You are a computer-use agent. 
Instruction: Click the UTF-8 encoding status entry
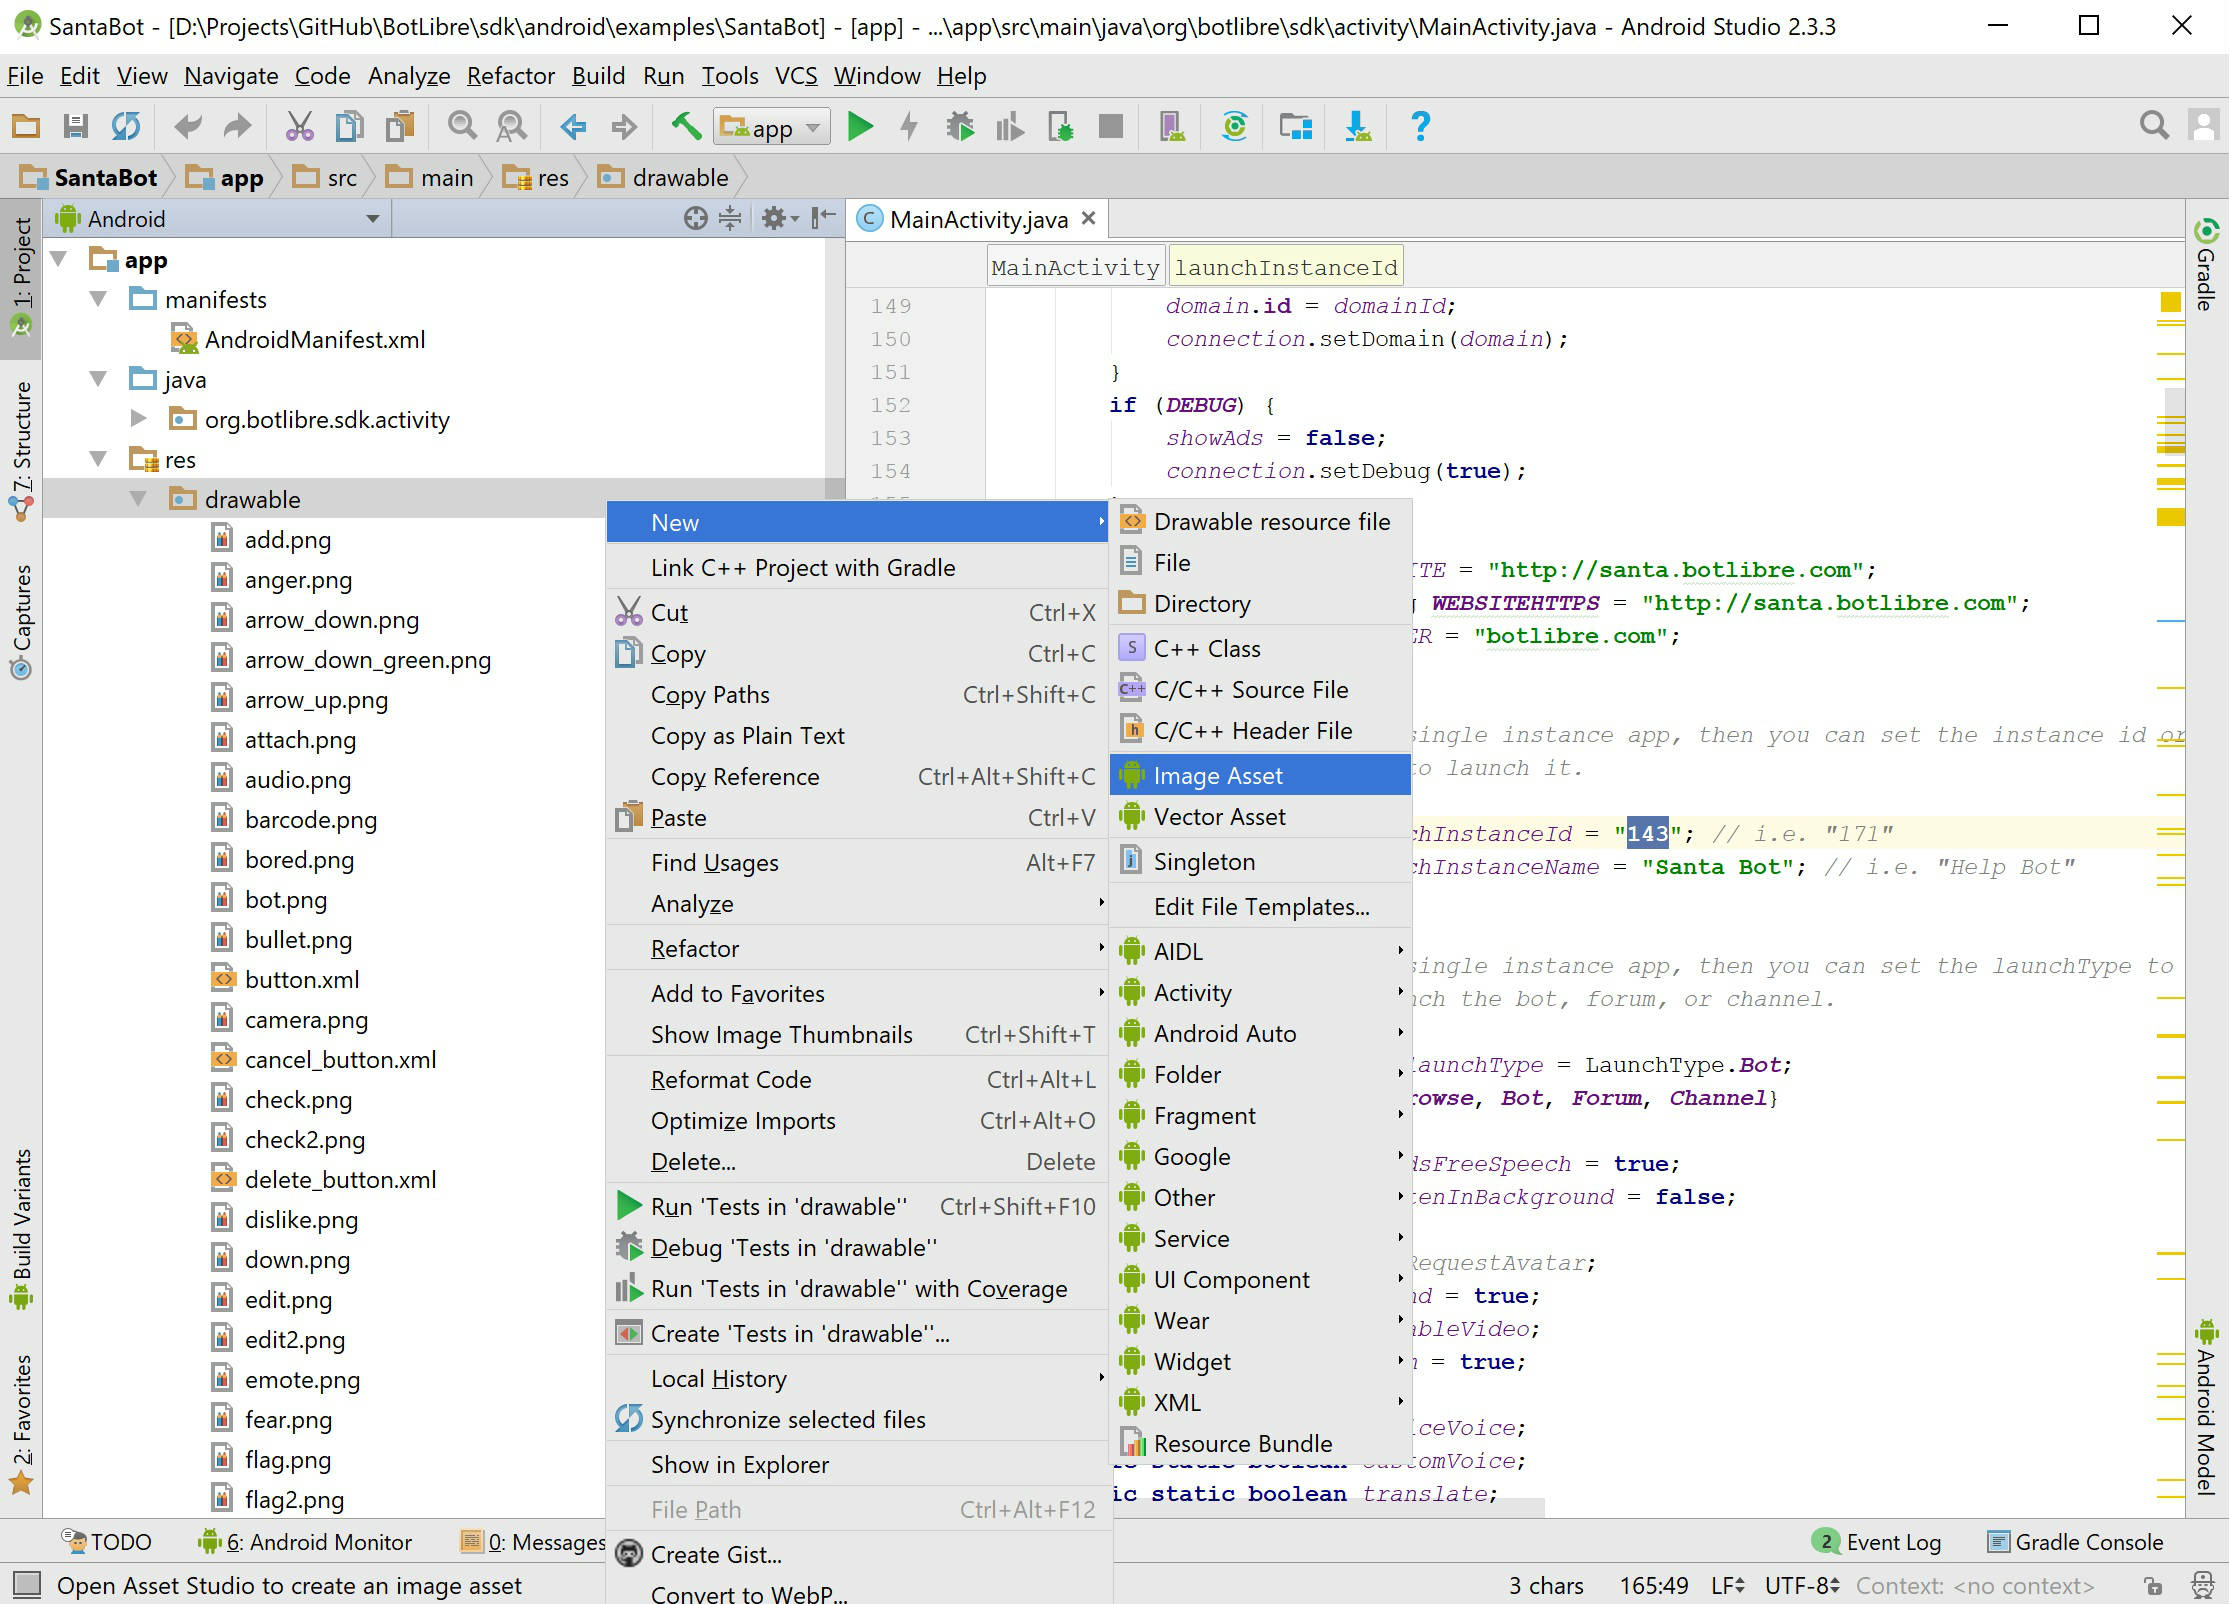(x=1802, y=1585)
